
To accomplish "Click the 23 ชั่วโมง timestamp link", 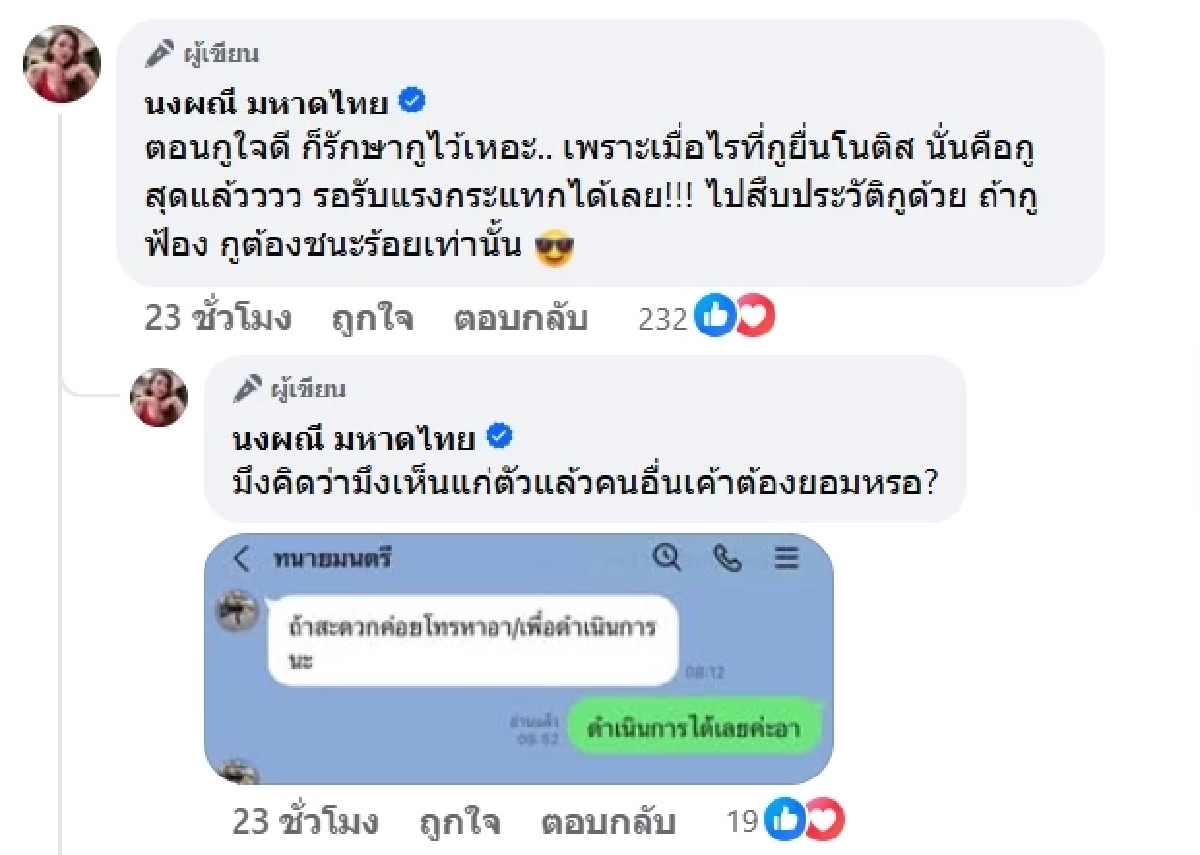I will (x=215, y=318).
